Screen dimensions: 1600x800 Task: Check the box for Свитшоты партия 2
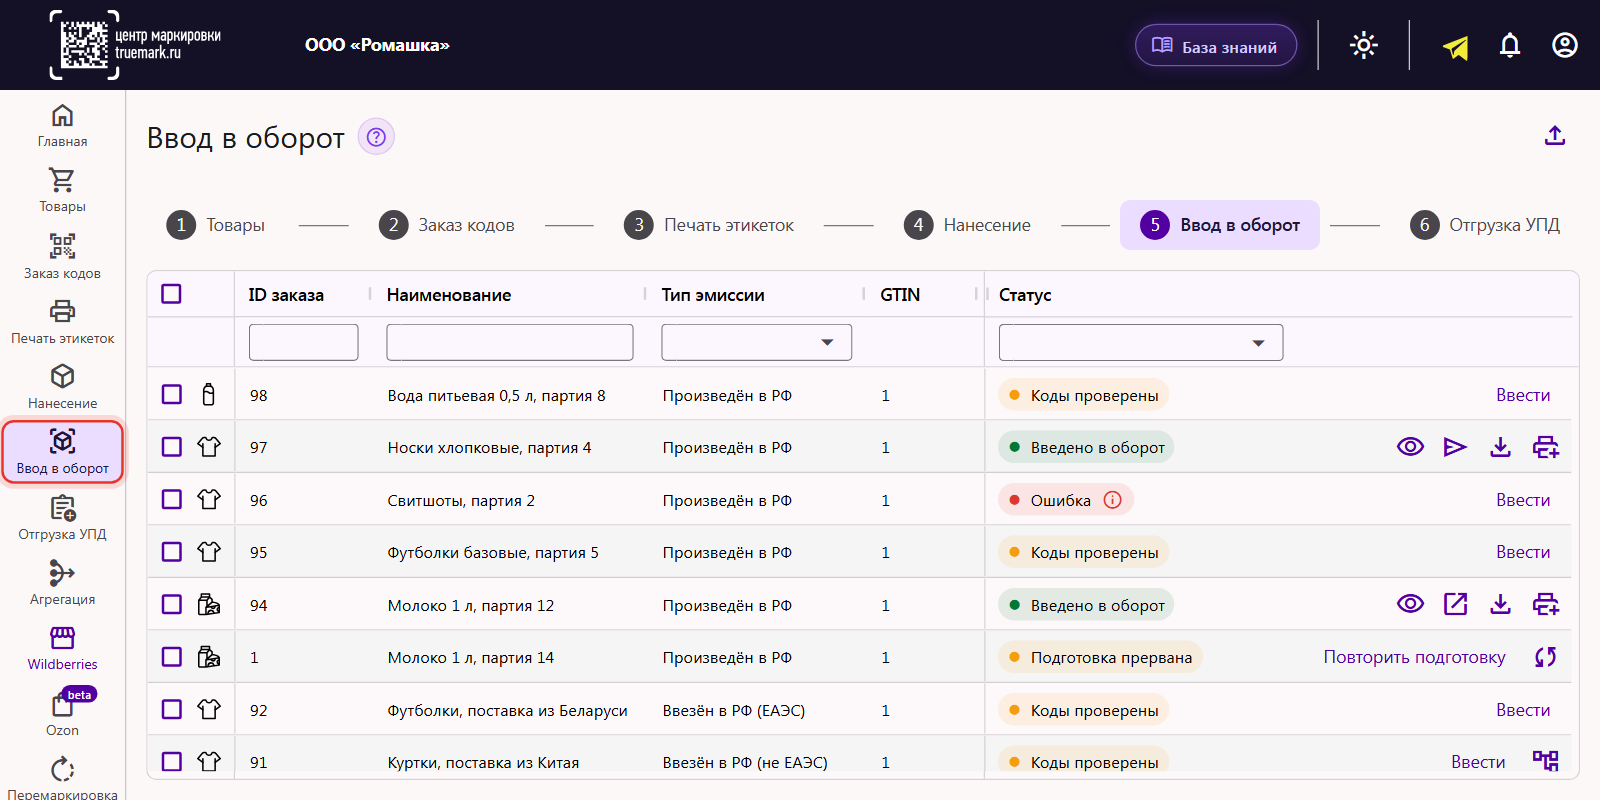(x=172, y=499)
